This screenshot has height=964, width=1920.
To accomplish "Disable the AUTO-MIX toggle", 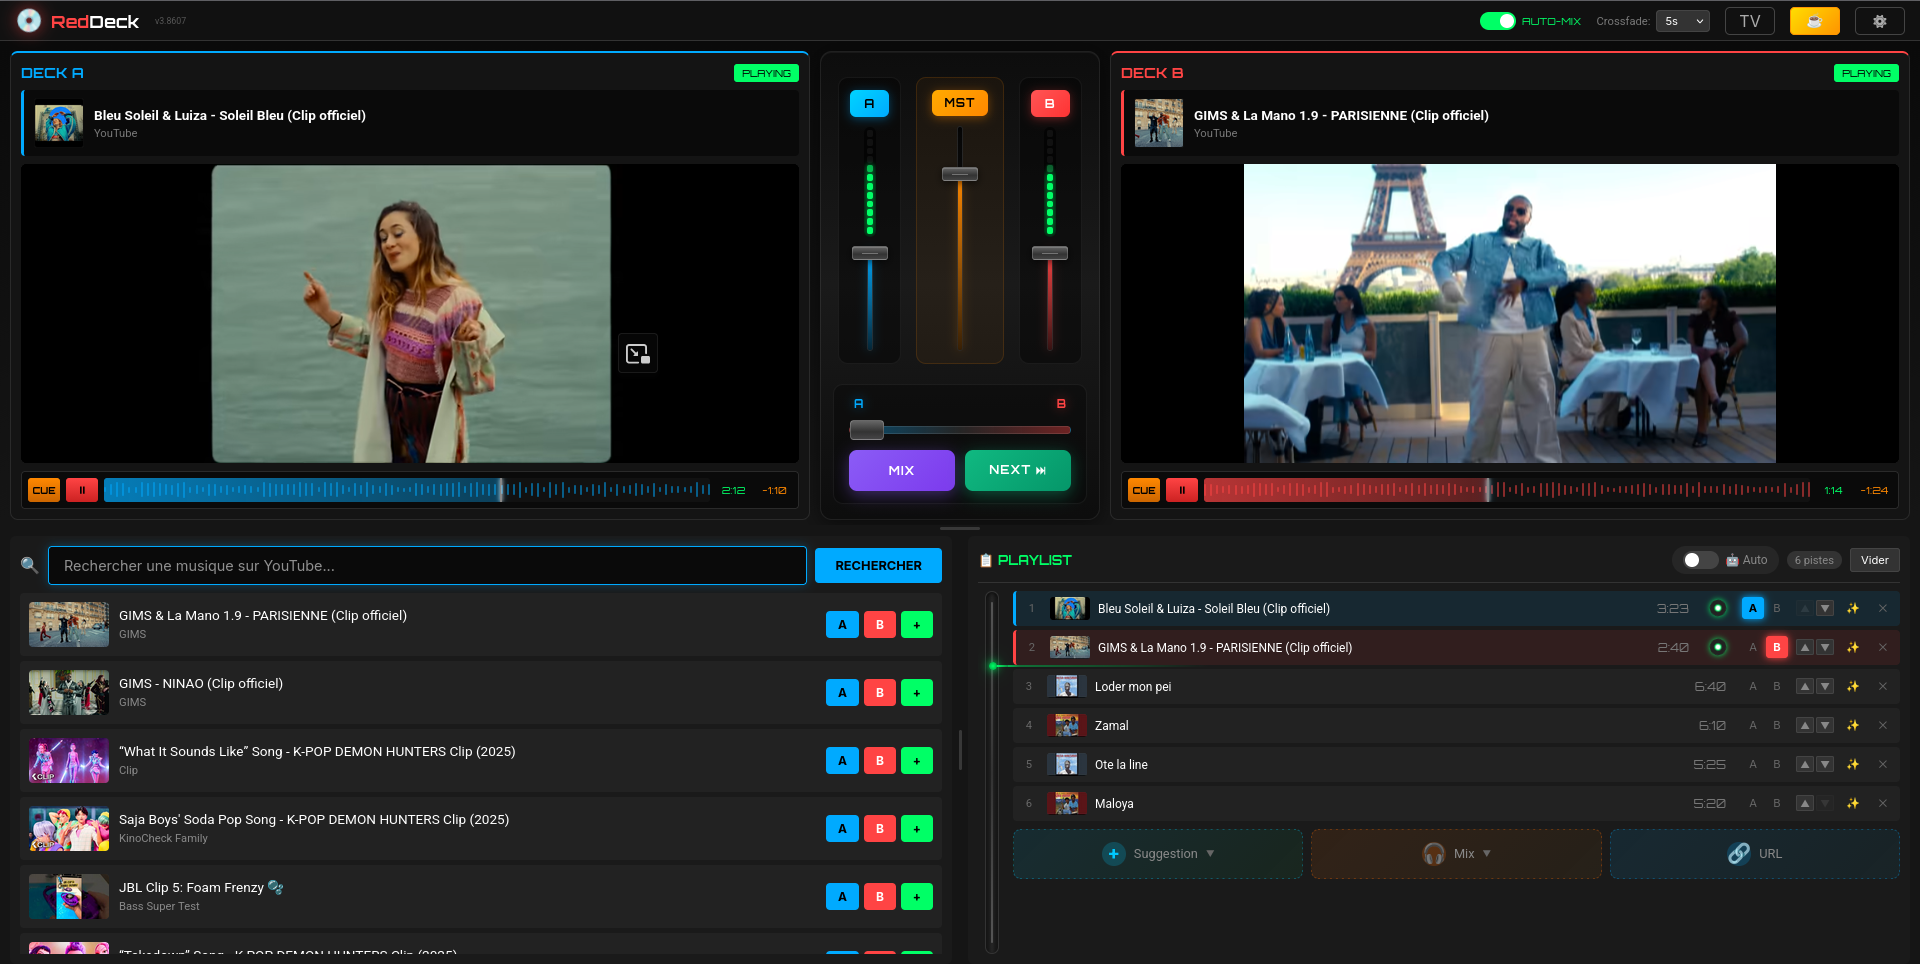I will (1497, 20).
